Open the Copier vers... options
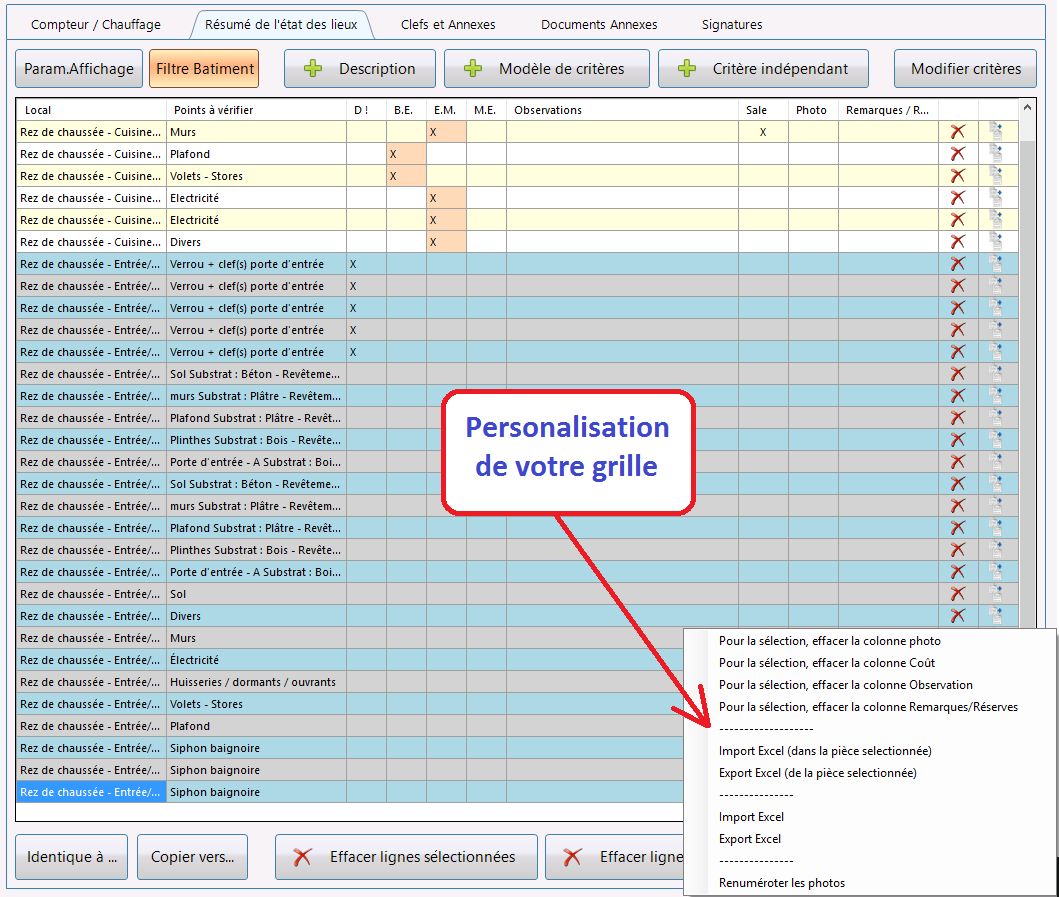 [x=192, y=857]
